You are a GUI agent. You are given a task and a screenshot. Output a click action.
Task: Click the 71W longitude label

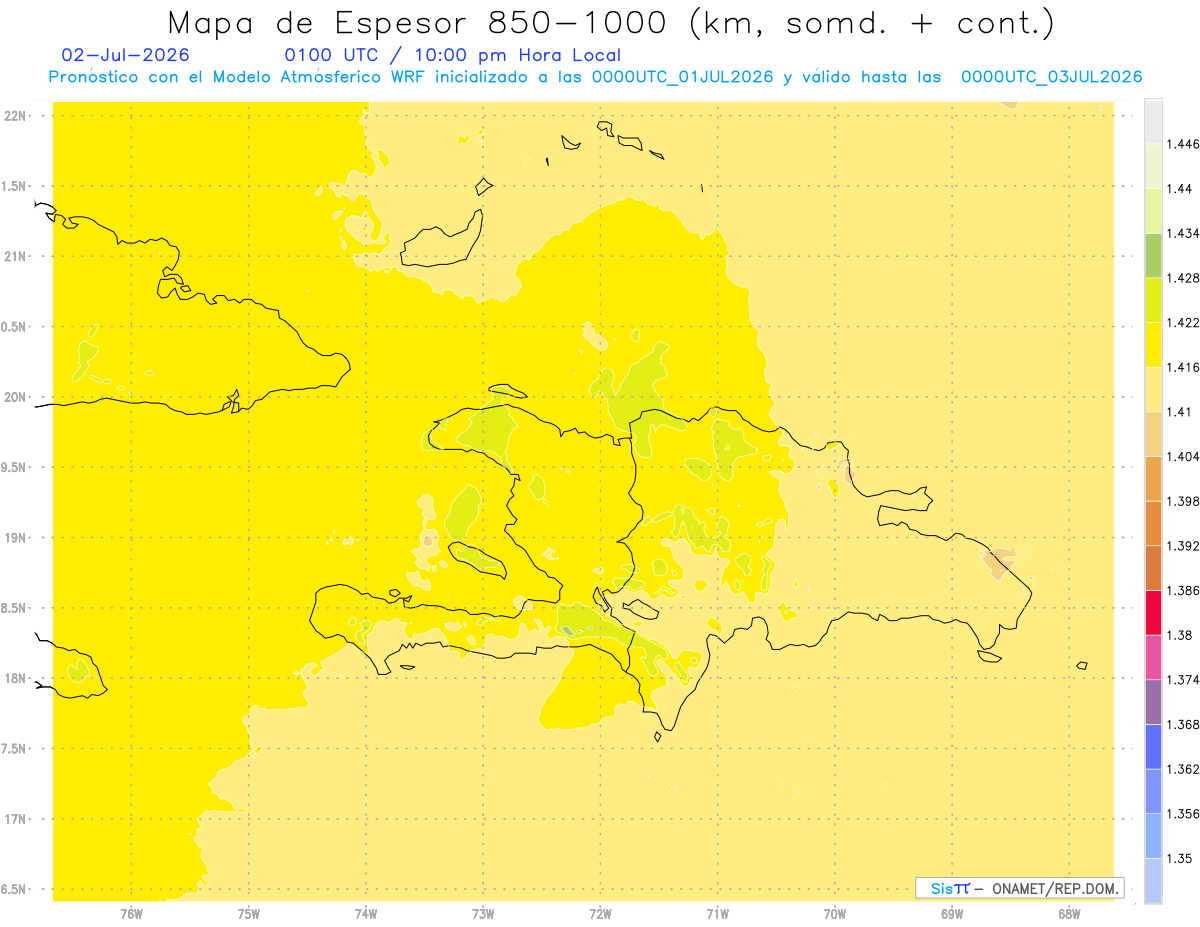(x=717, y=914)
